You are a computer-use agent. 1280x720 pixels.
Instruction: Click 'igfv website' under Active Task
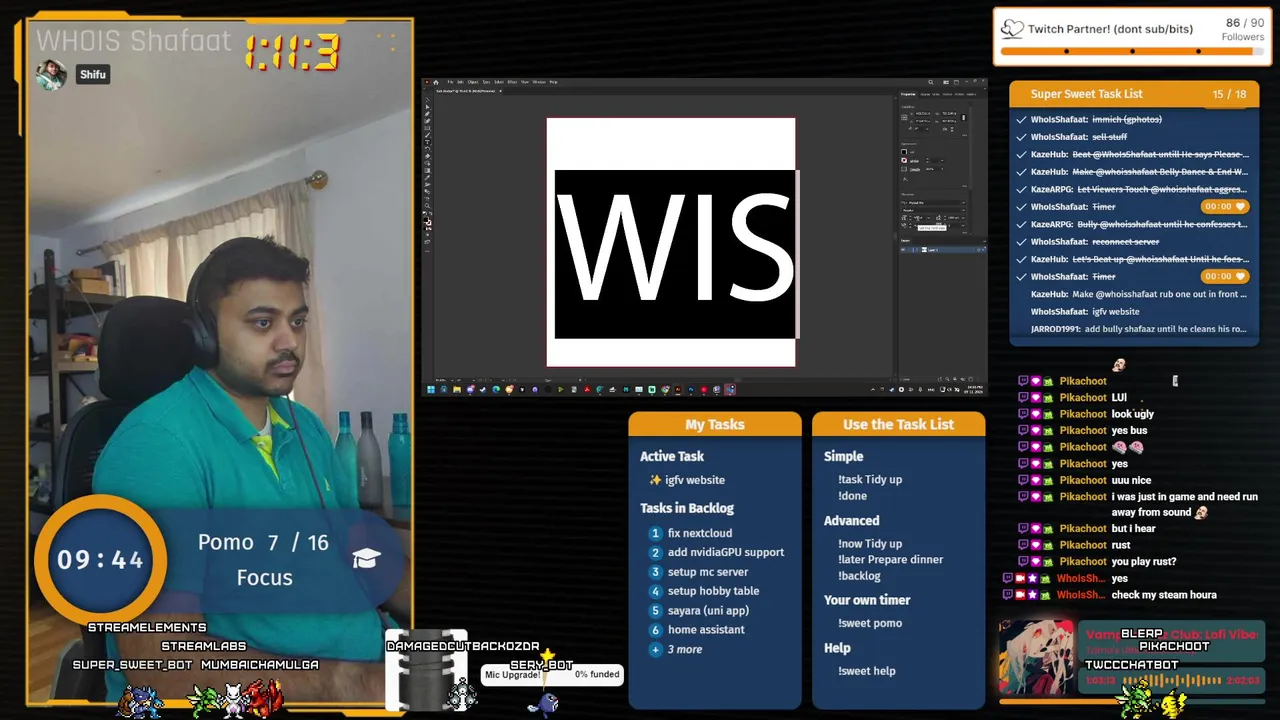click(695, 480)
